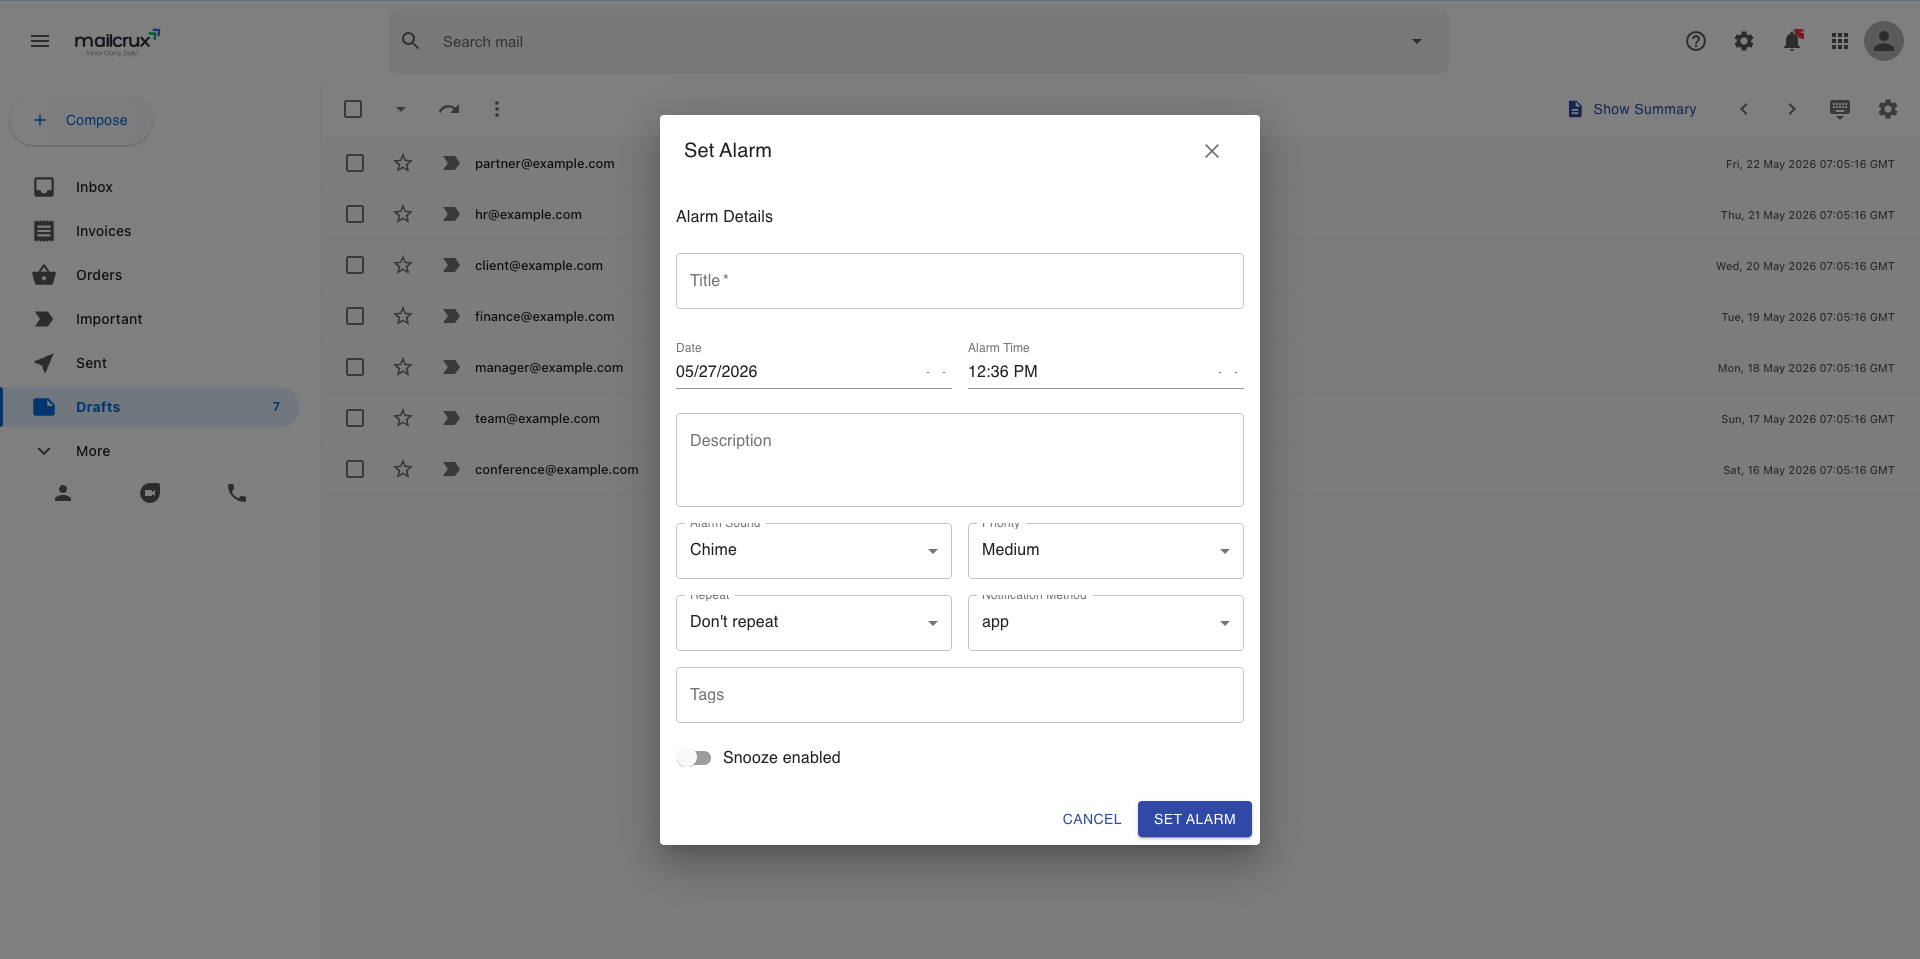Close the Set Alarm dialog
The width and height of the screenshot is (1920, 959).
(1212, 151)
